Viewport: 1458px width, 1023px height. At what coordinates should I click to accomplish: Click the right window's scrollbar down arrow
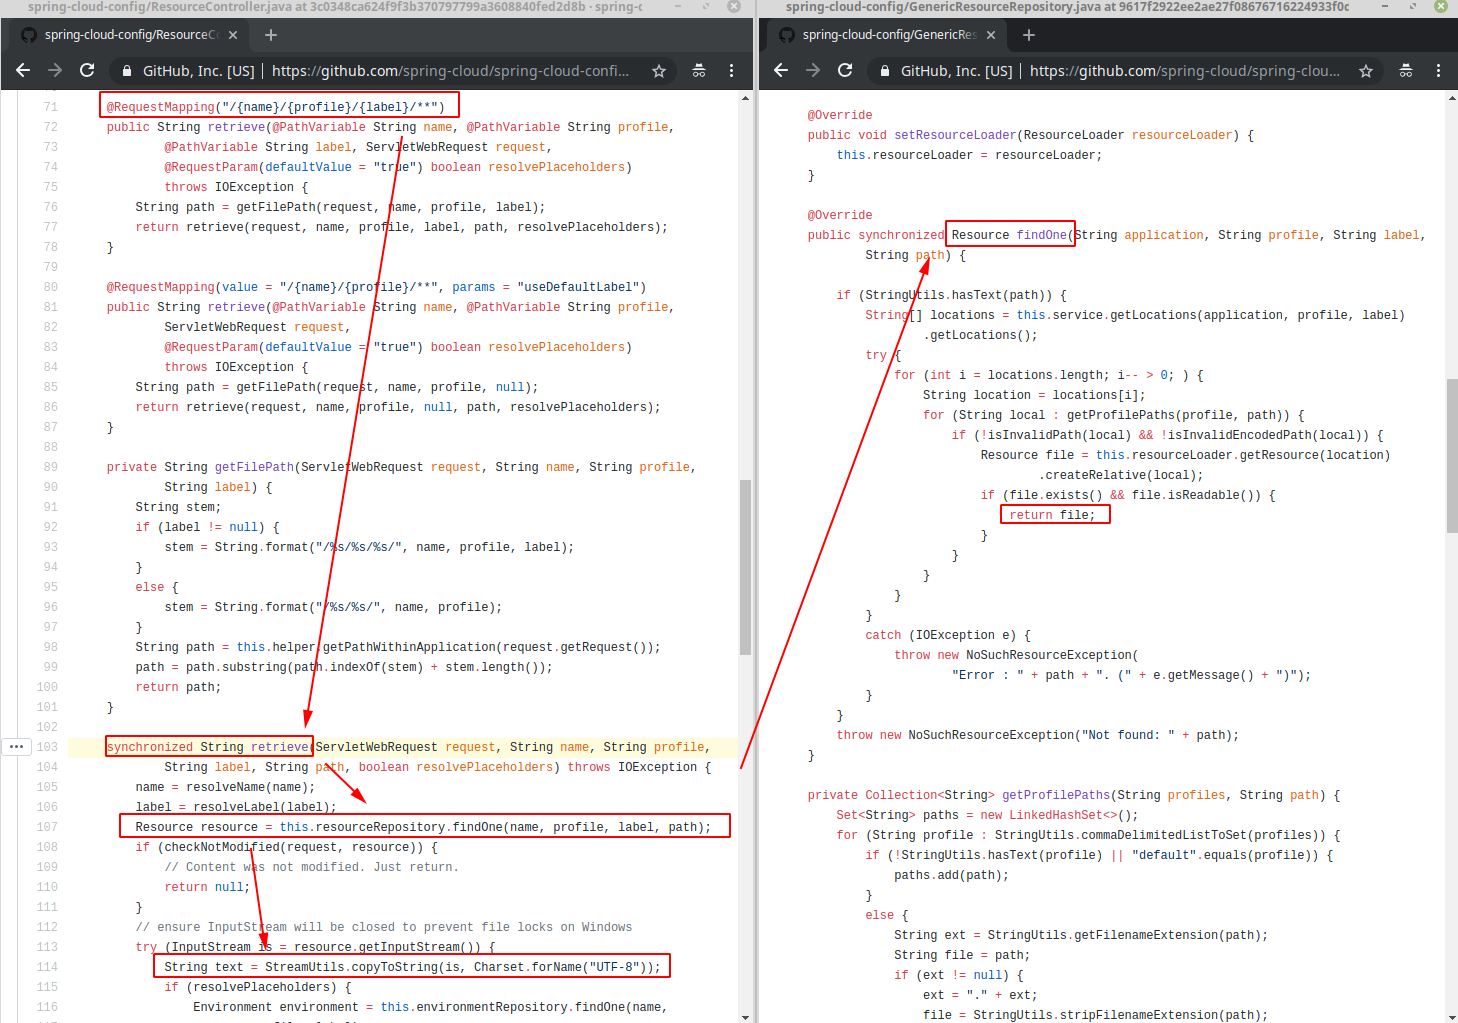(x=1452, y=1016)
